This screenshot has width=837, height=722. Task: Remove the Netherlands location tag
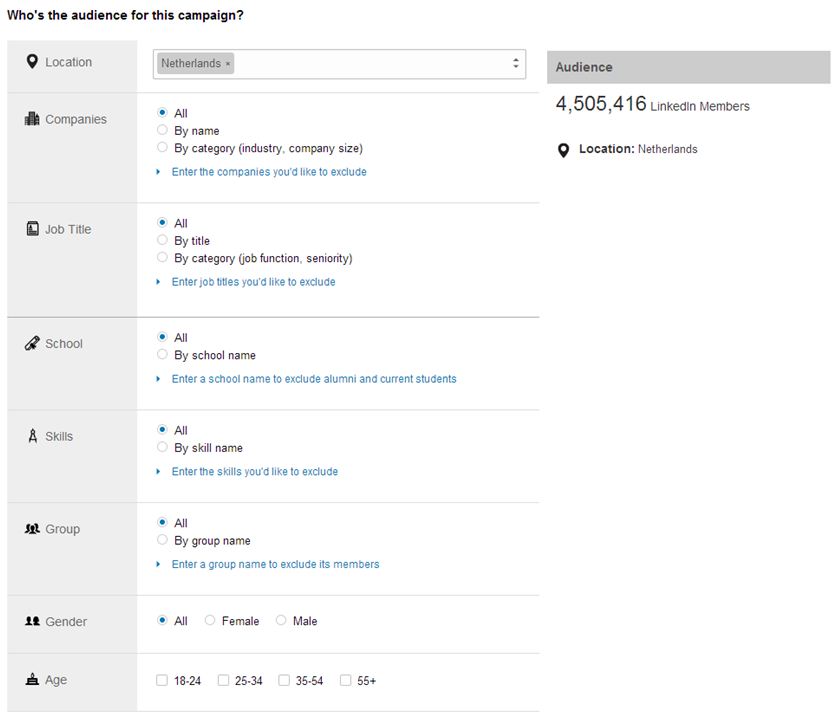pyautogui.click(x=228, y=64)
